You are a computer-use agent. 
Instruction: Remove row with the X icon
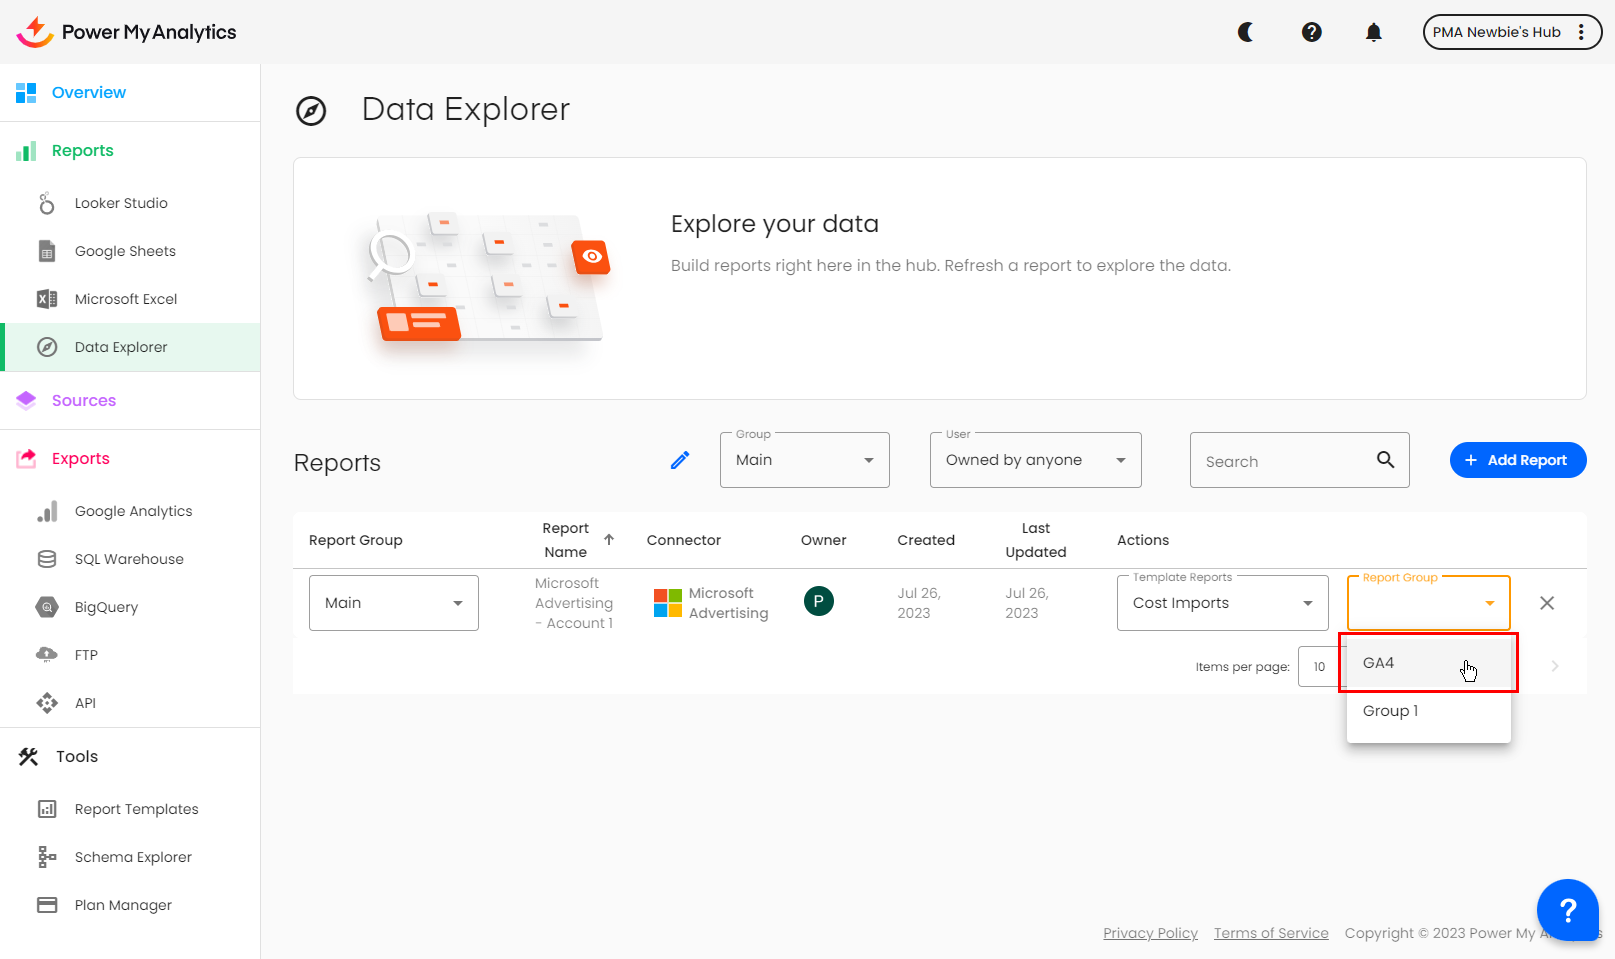tap(1547, 603)
